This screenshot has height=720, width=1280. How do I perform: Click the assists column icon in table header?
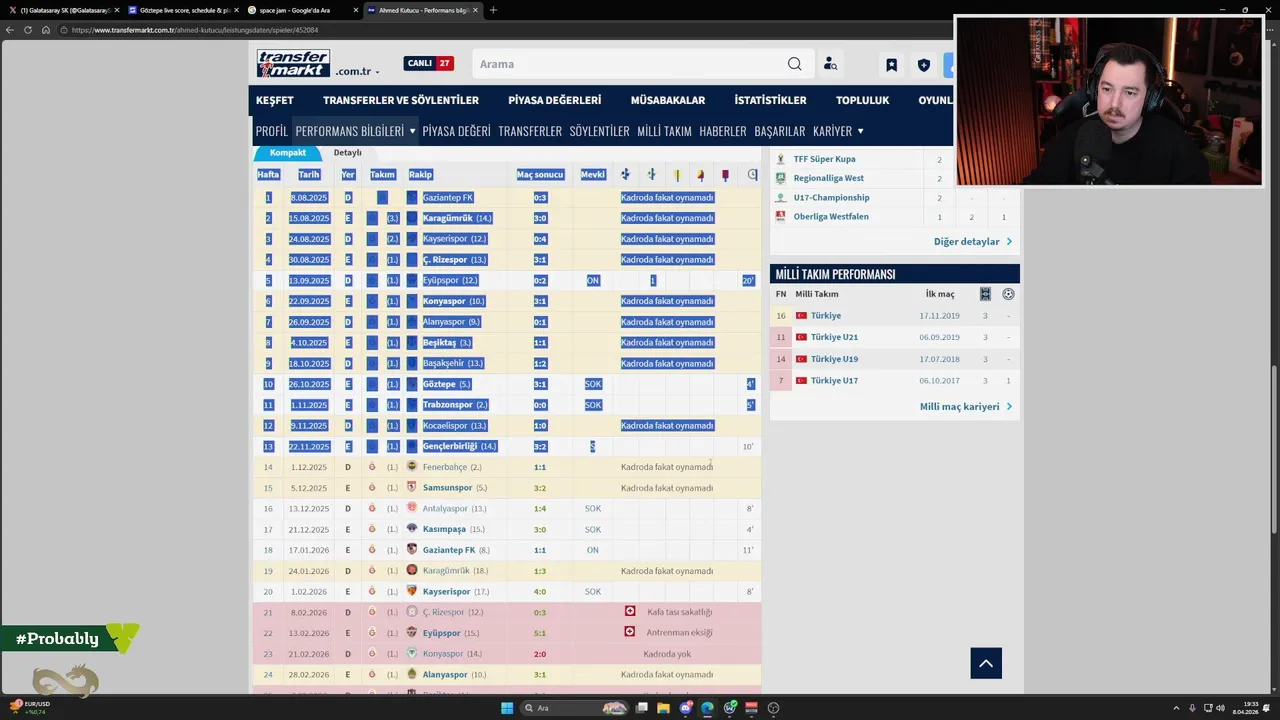(651, 174)
